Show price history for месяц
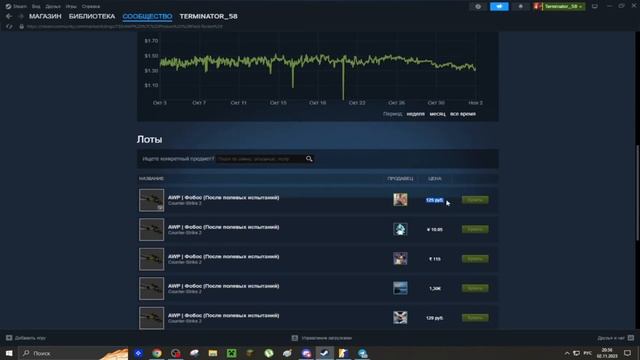Viewport: 640px width, 360px height. pyautogui.click(x=438, y=114)
